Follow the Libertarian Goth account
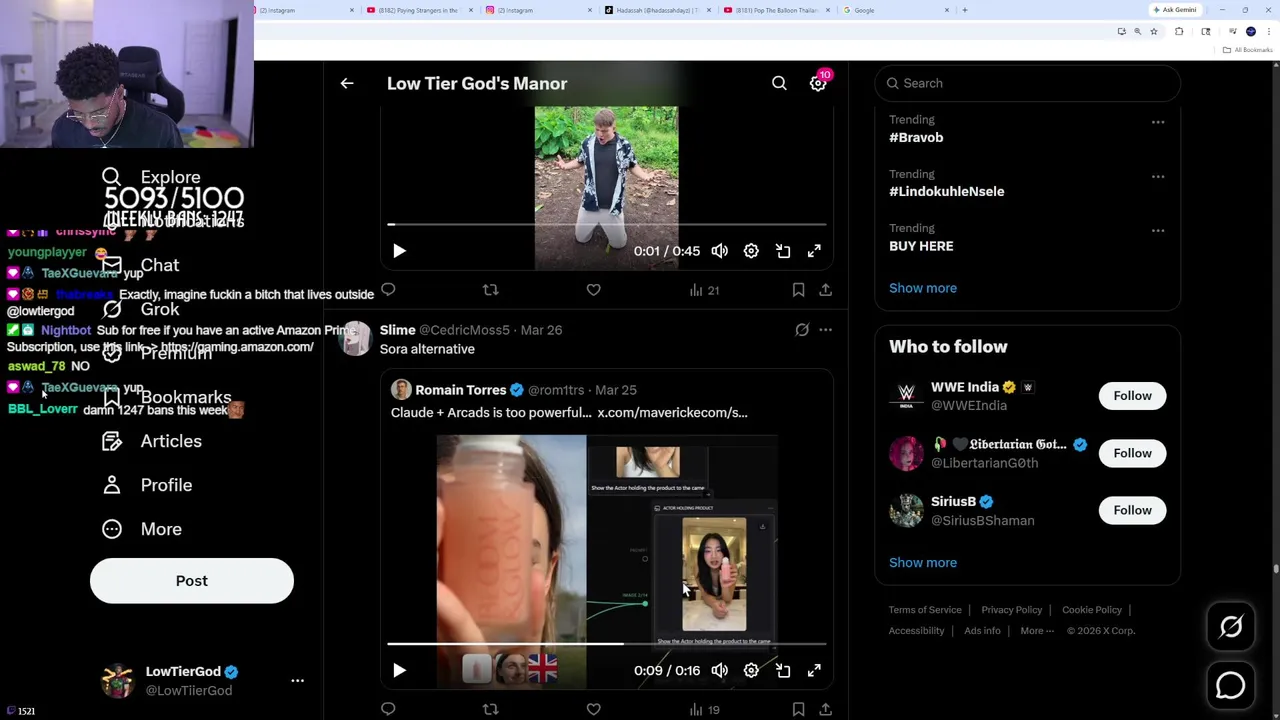 (1132, 454)
